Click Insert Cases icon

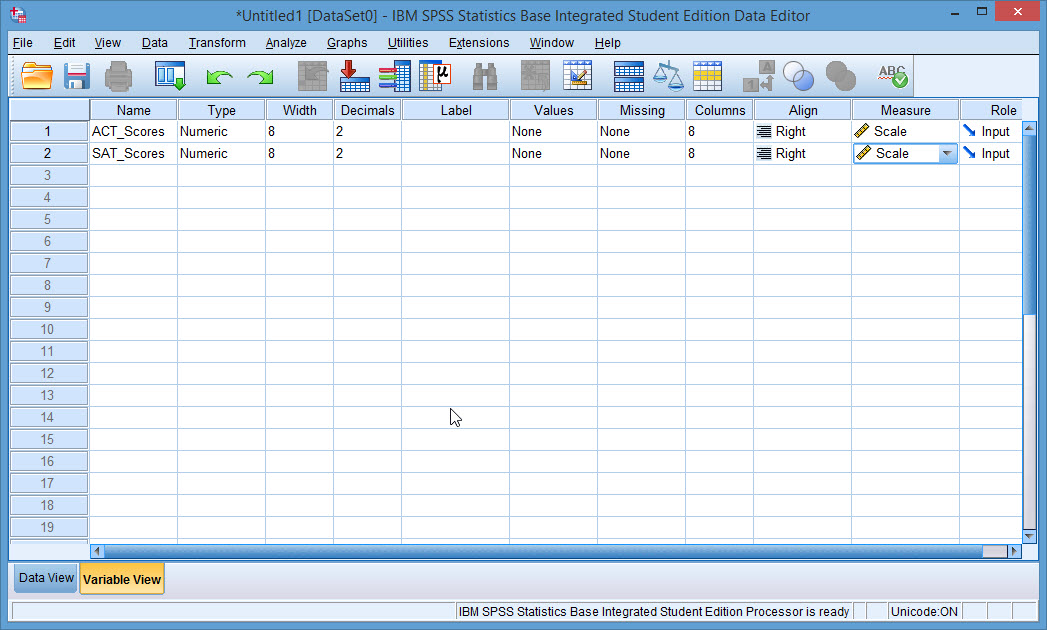pyautogui.click(x=535, y=76)
